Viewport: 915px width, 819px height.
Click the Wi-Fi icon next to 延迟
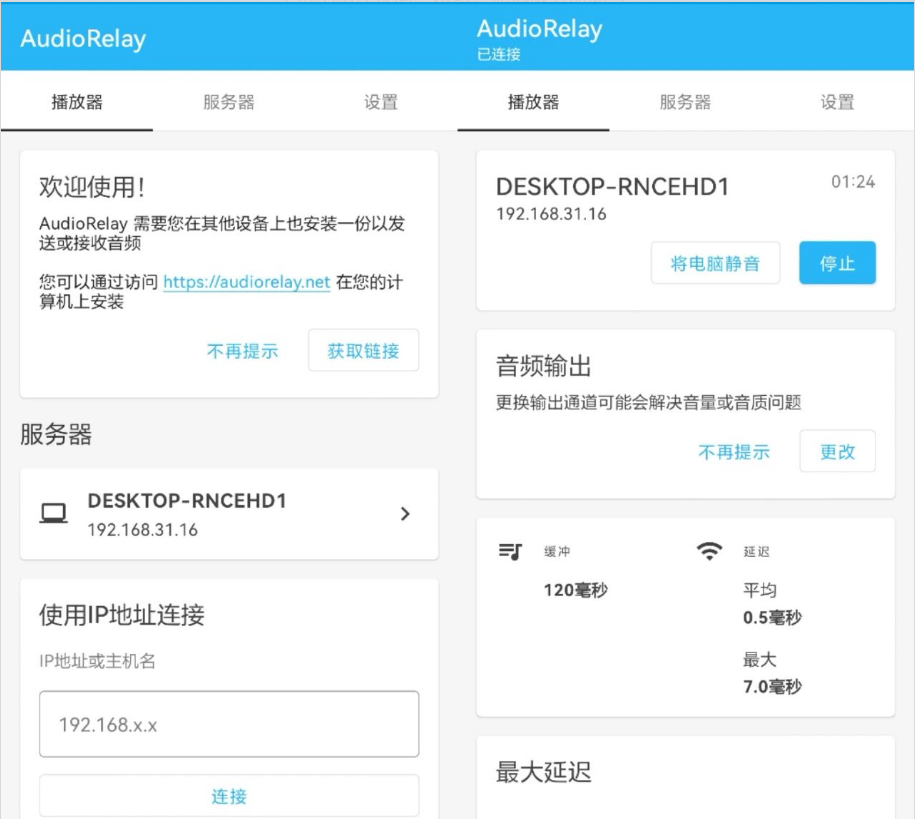[710, 551]
